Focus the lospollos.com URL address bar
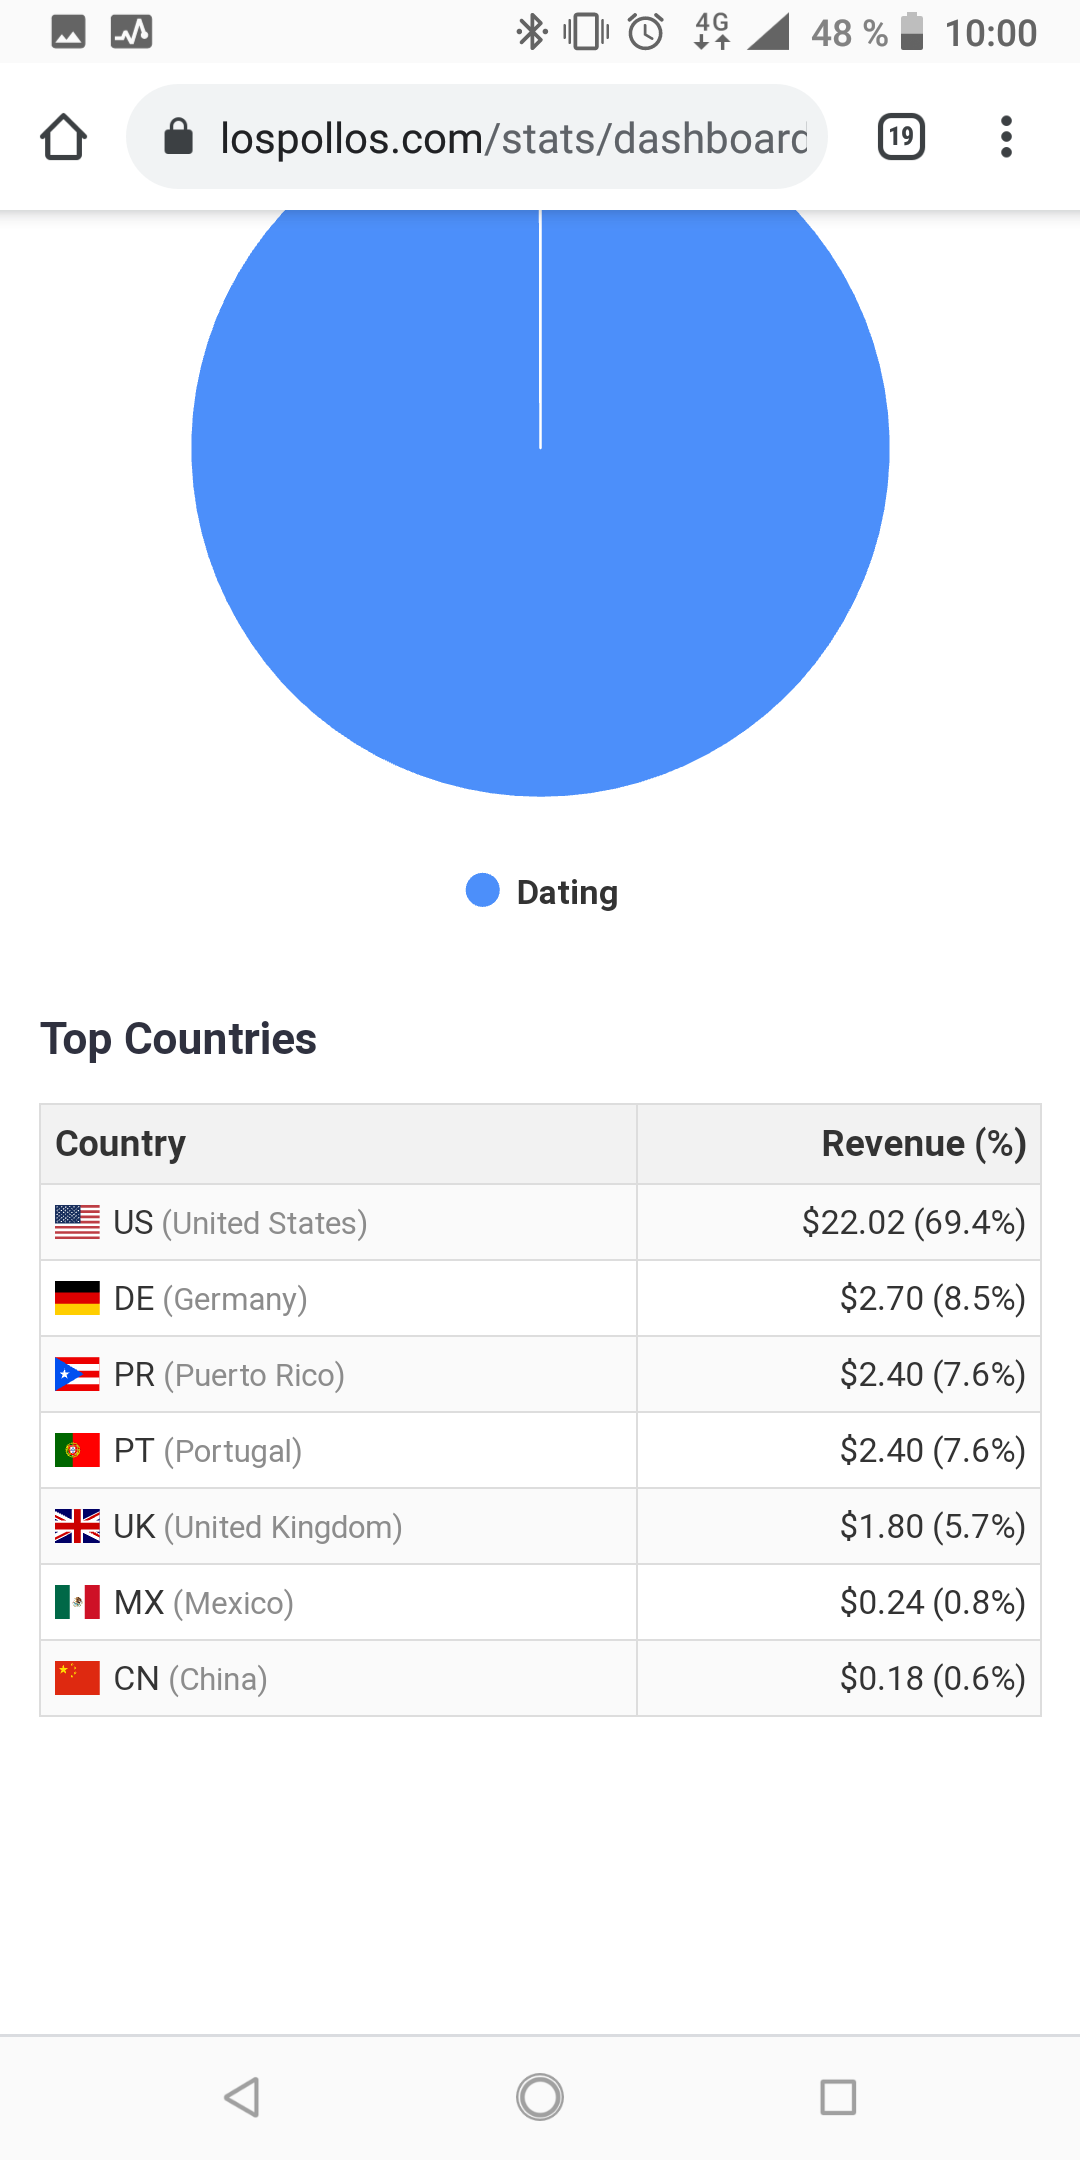 pyautogui.click(x=476, y=137)
